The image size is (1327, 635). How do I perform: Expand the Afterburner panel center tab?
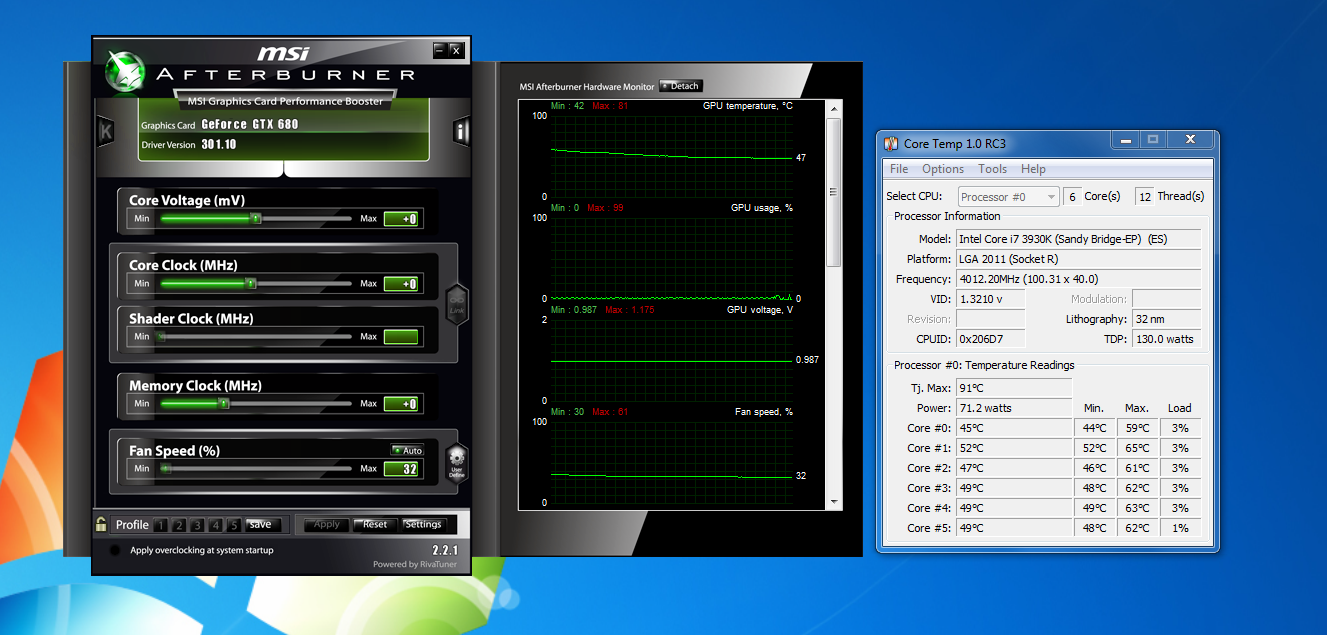pyautogui.click(x=284, y=168)
